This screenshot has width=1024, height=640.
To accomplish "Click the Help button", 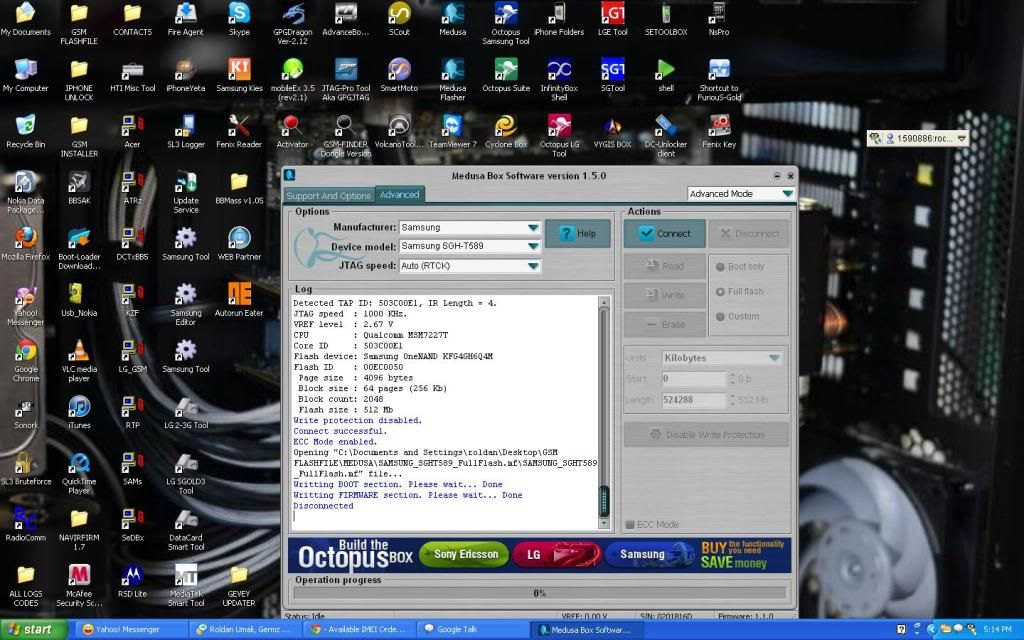I will pos(577,234).
